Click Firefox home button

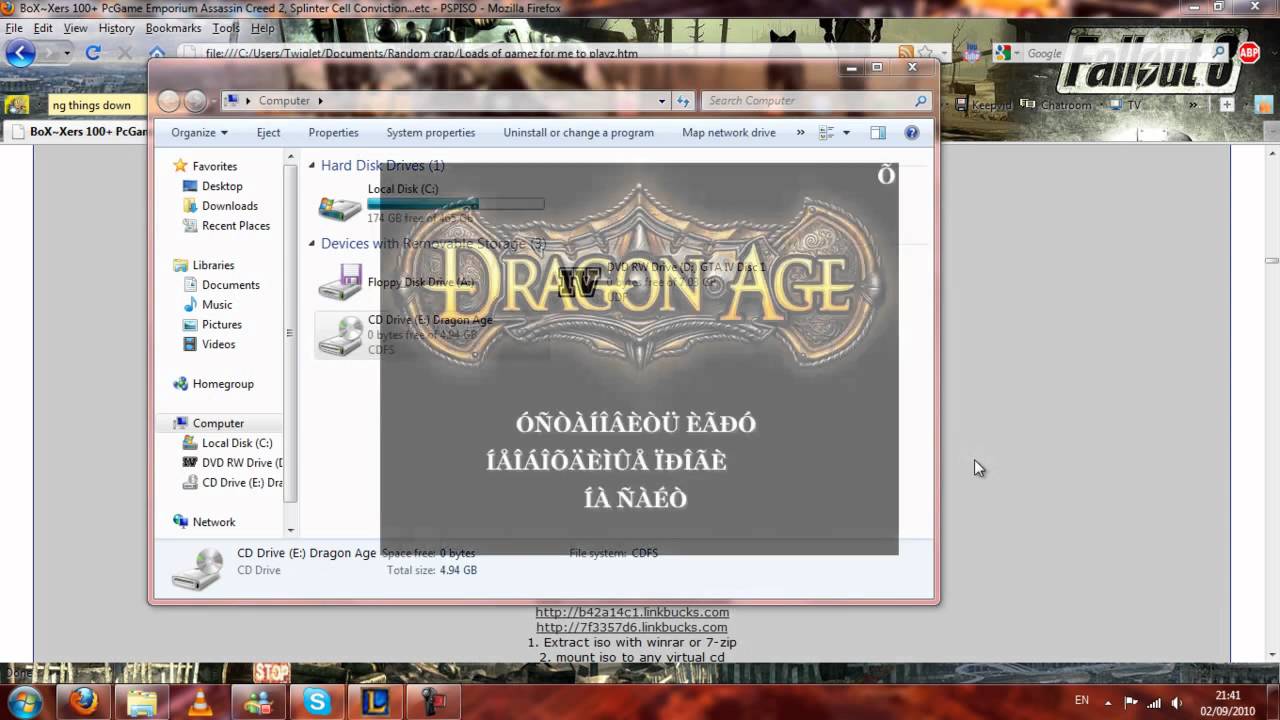pos(157,53)
